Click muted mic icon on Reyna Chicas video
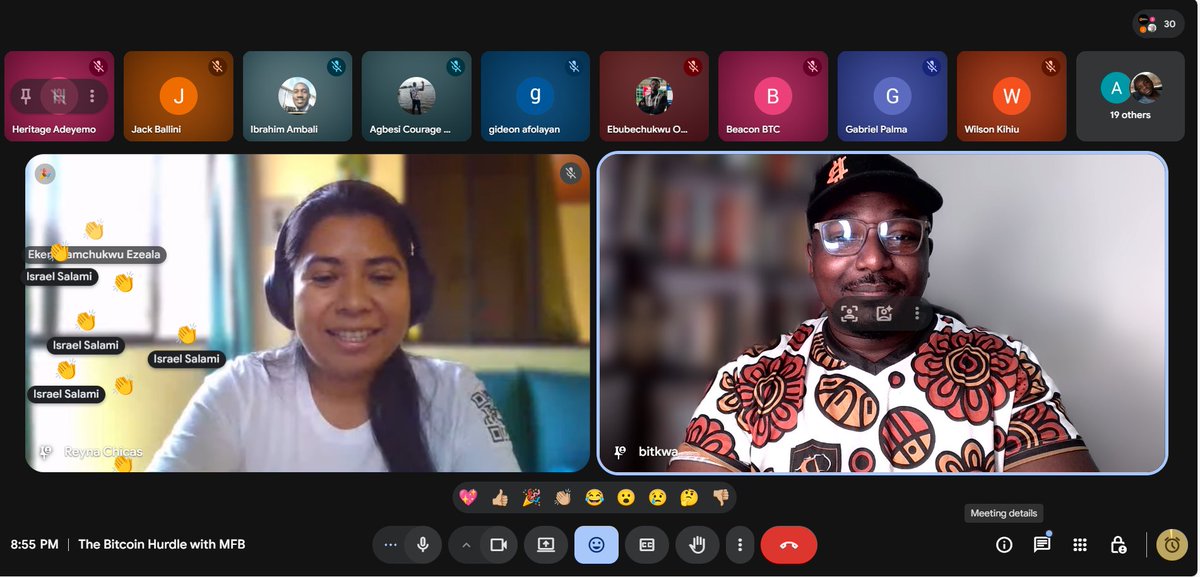This screenshot has width=1200, height=577. 571,173
